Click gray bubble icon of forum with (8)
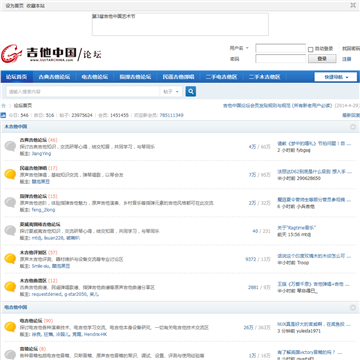360x360 pixels. coord(10,354)
